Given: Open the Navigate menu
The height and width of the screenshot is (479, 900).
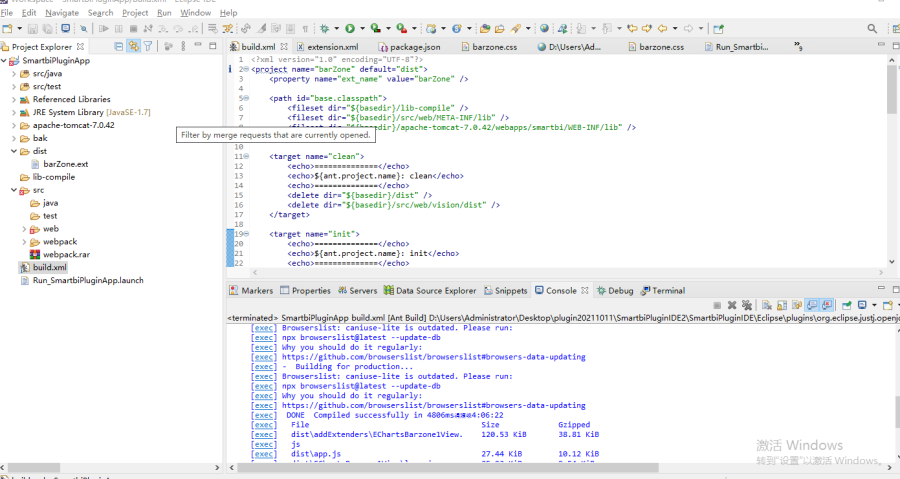Looking at the screenshot, I should pos(62,13).
